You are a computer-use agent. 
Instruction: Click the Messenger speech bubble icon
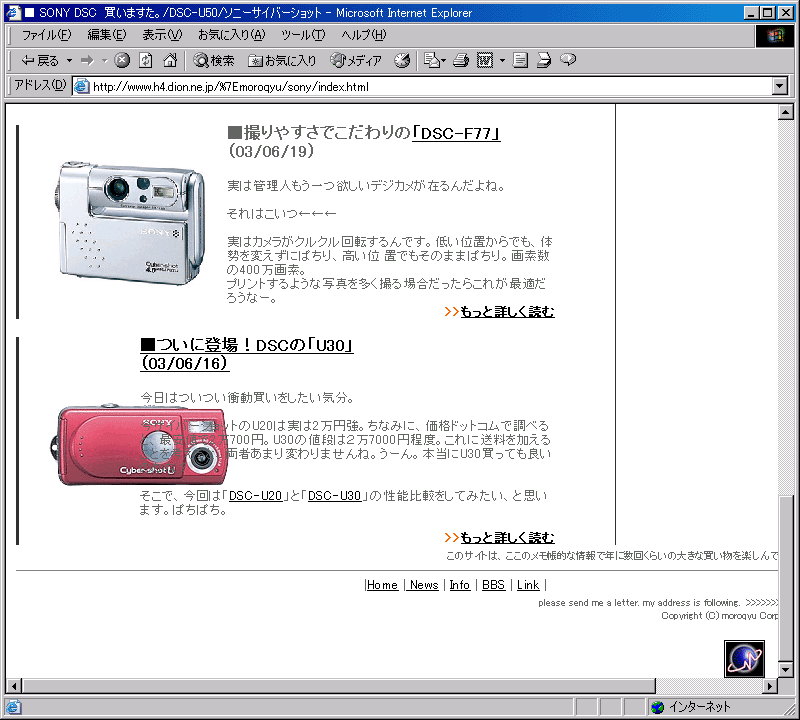coord(568,60)
